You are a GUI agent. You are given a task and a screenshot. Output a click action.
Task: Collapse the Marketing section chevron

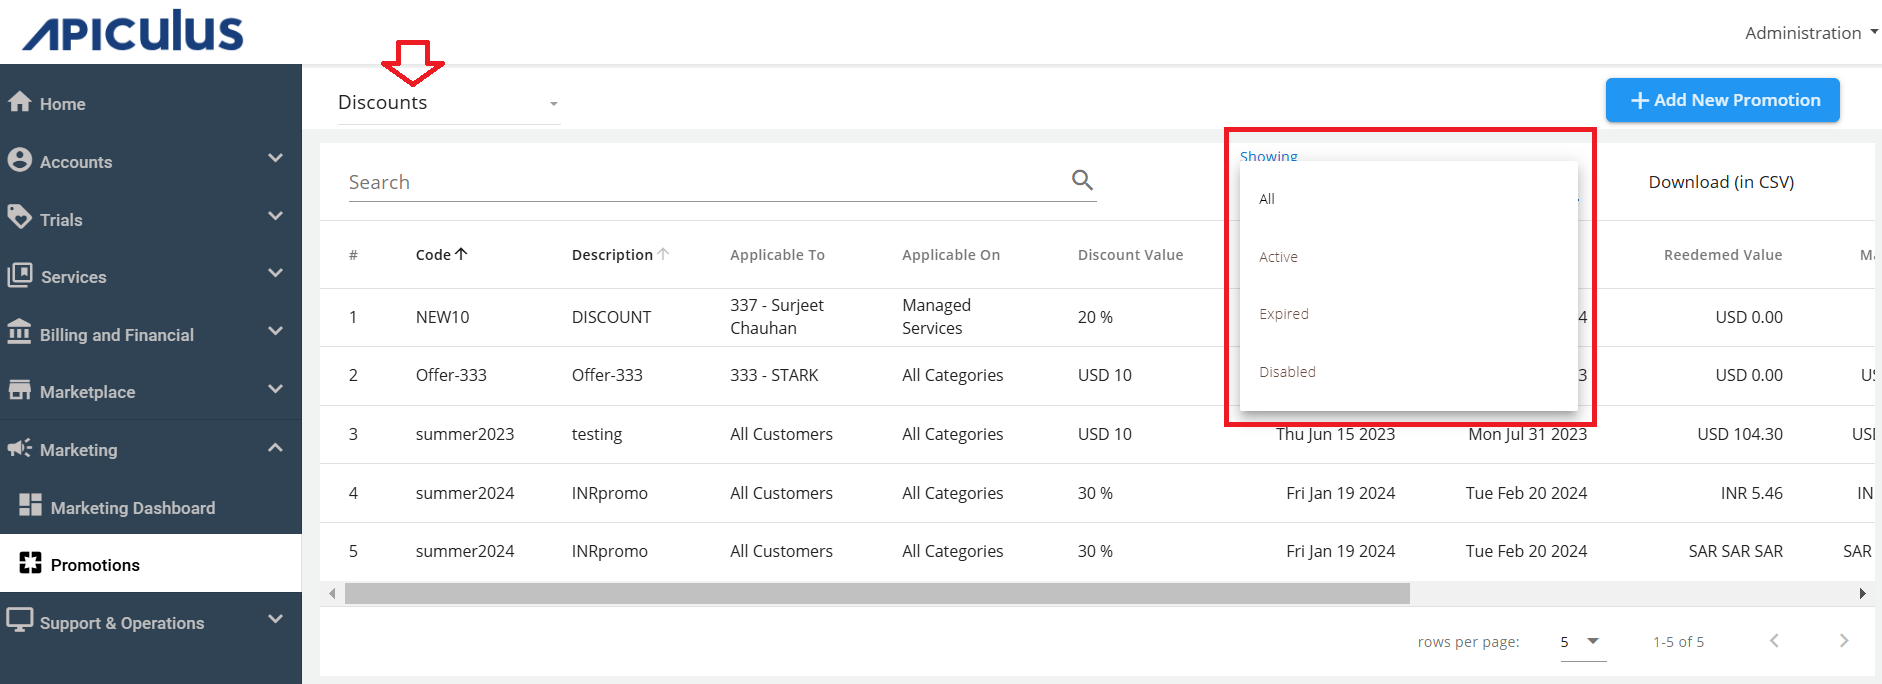(x=276, y=448)
